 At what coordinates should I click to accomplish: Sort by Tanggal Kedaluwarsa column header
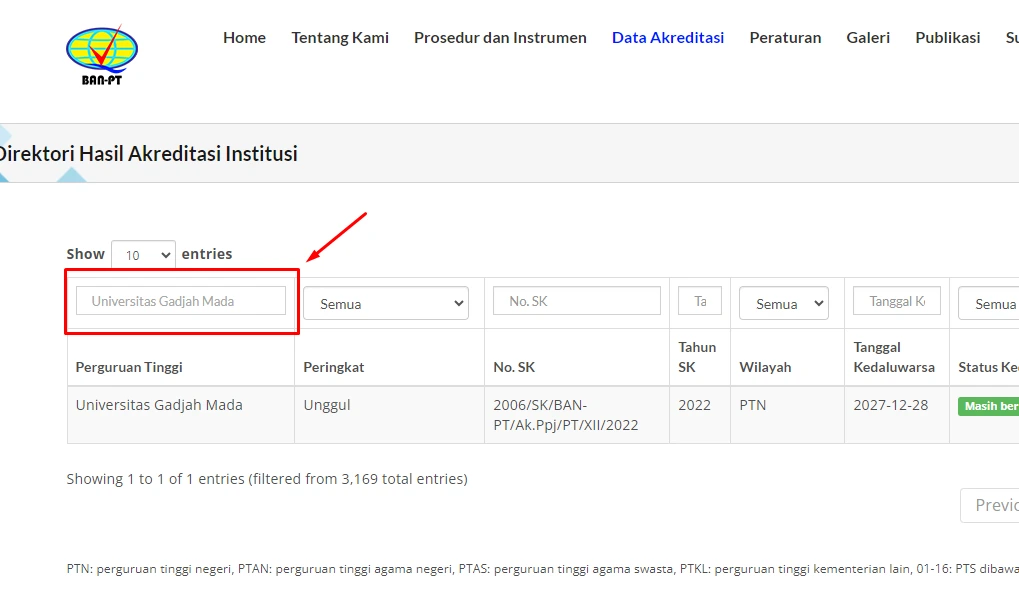click(897, 357)
